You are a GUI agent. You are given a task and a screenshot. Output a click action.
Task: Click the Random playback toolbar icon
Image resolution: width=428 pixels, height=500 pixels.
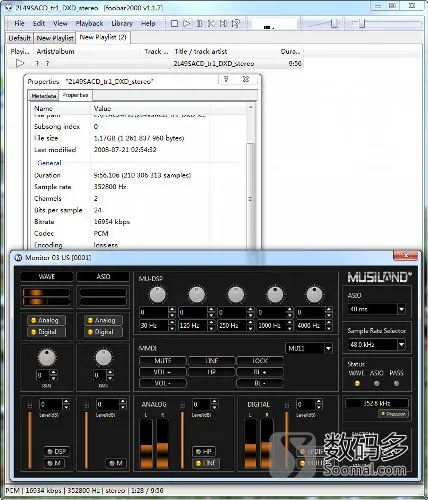236,24
